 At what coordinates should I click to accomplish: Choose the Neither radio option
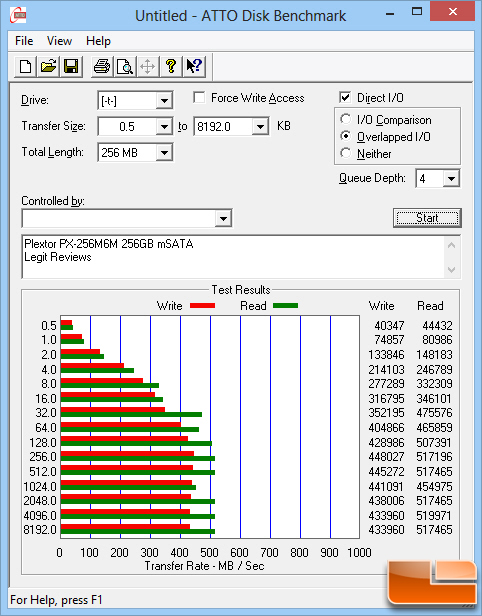(x=346, y=153)
